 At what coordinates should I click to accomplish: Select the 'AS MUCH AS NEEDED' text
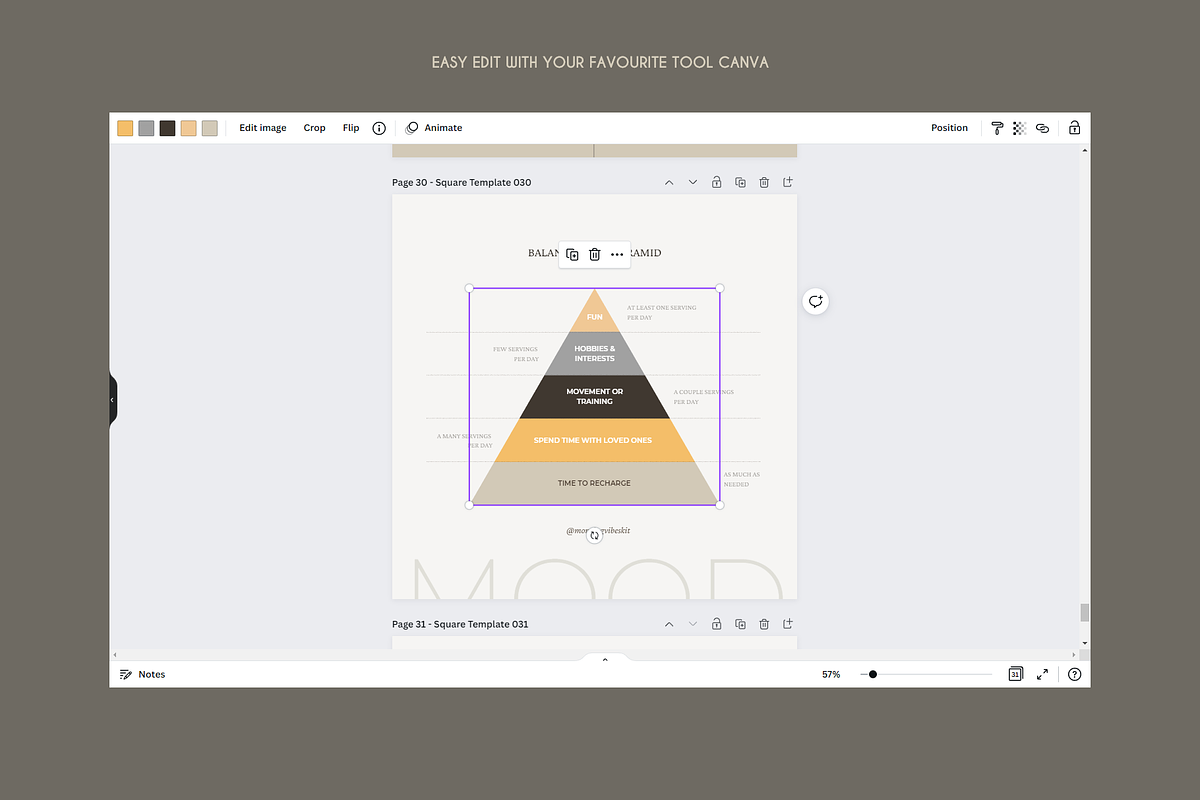(x=742, y=479)
